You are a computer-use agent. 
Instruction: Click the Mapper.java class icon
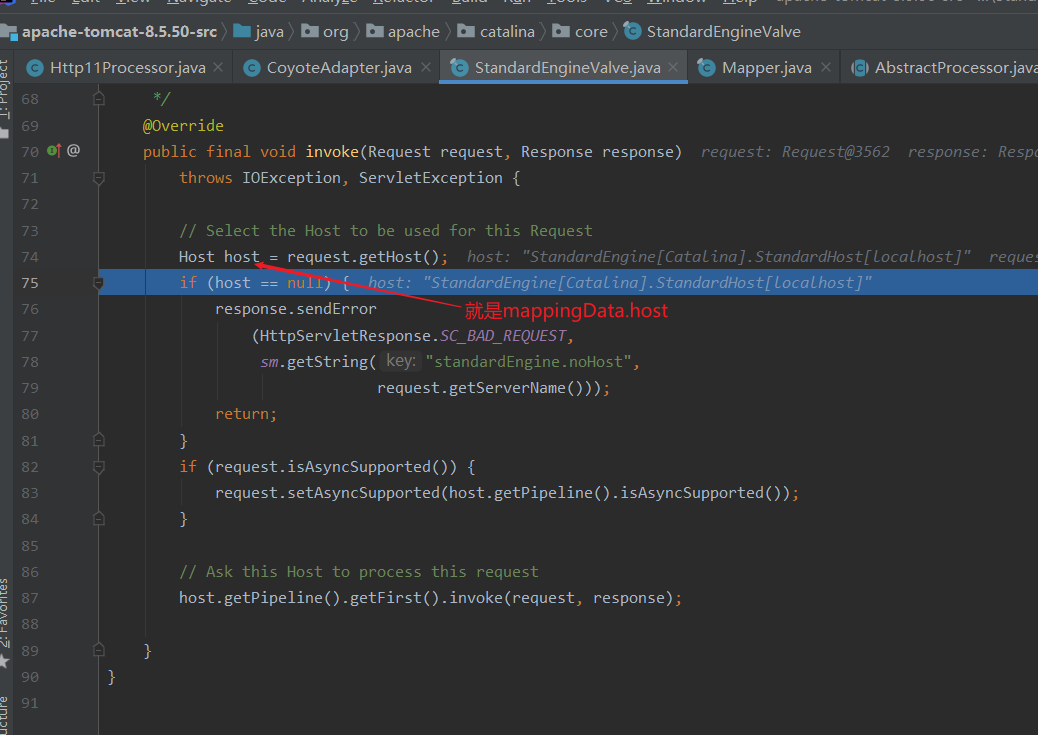[x=707, y=68]
